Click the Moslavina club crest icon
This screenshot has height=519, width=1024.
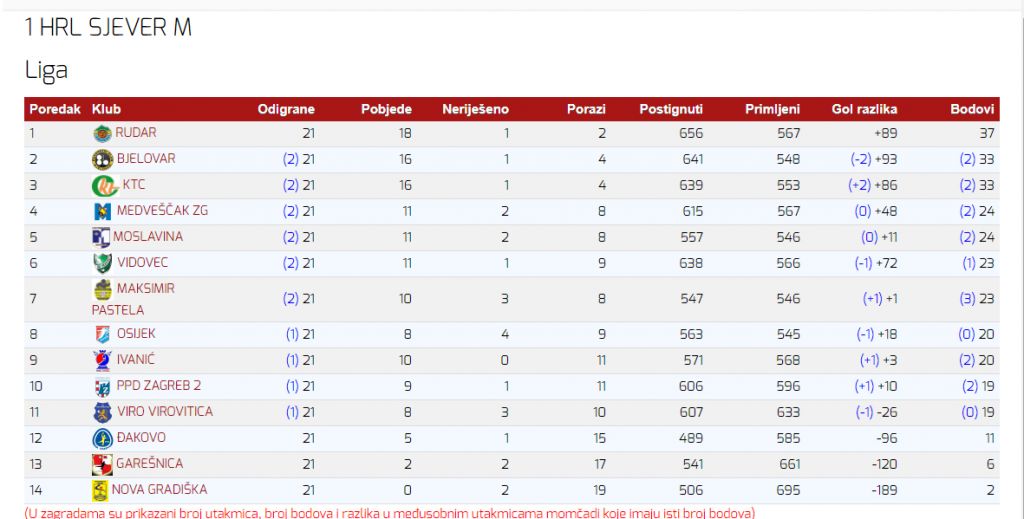click(x=101, y=237)
